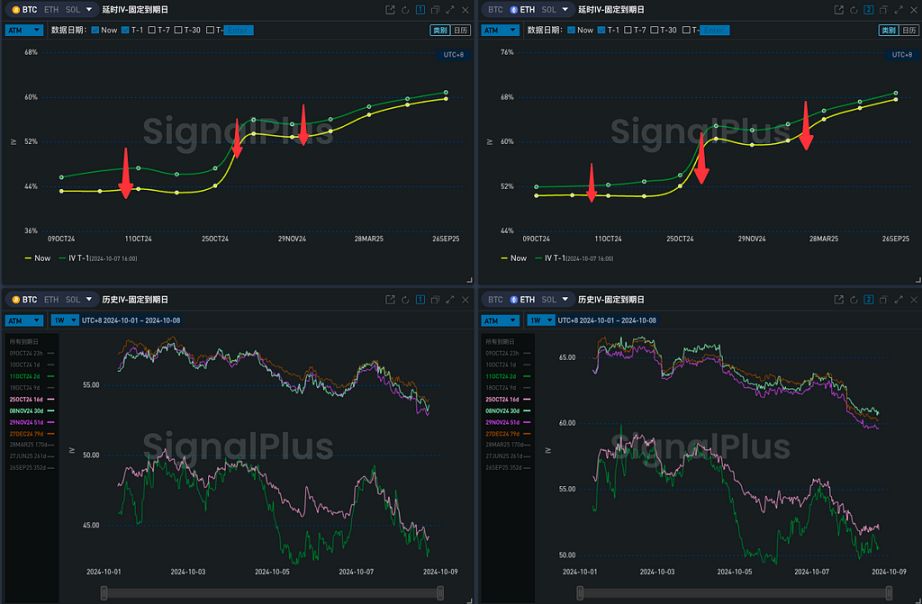Select the BTC tab in the ETH historical IV panel
Viewport: 922px width, 604px height.
click(x=496, y=299)
